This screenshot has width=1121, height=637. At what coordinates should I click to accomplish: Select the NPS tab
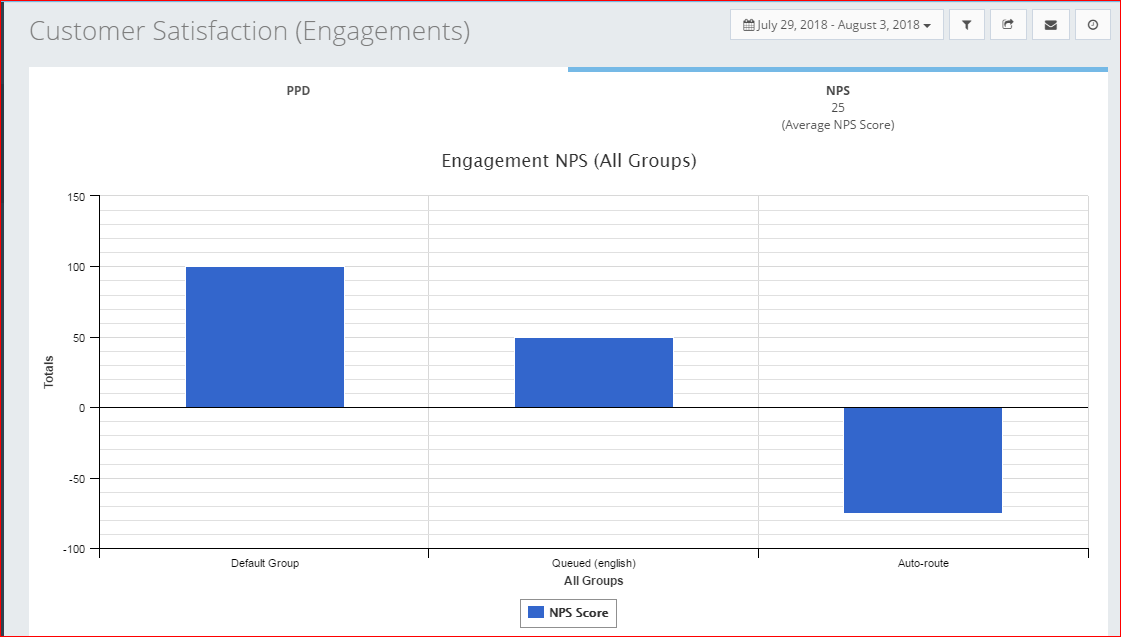pos(838,91)
